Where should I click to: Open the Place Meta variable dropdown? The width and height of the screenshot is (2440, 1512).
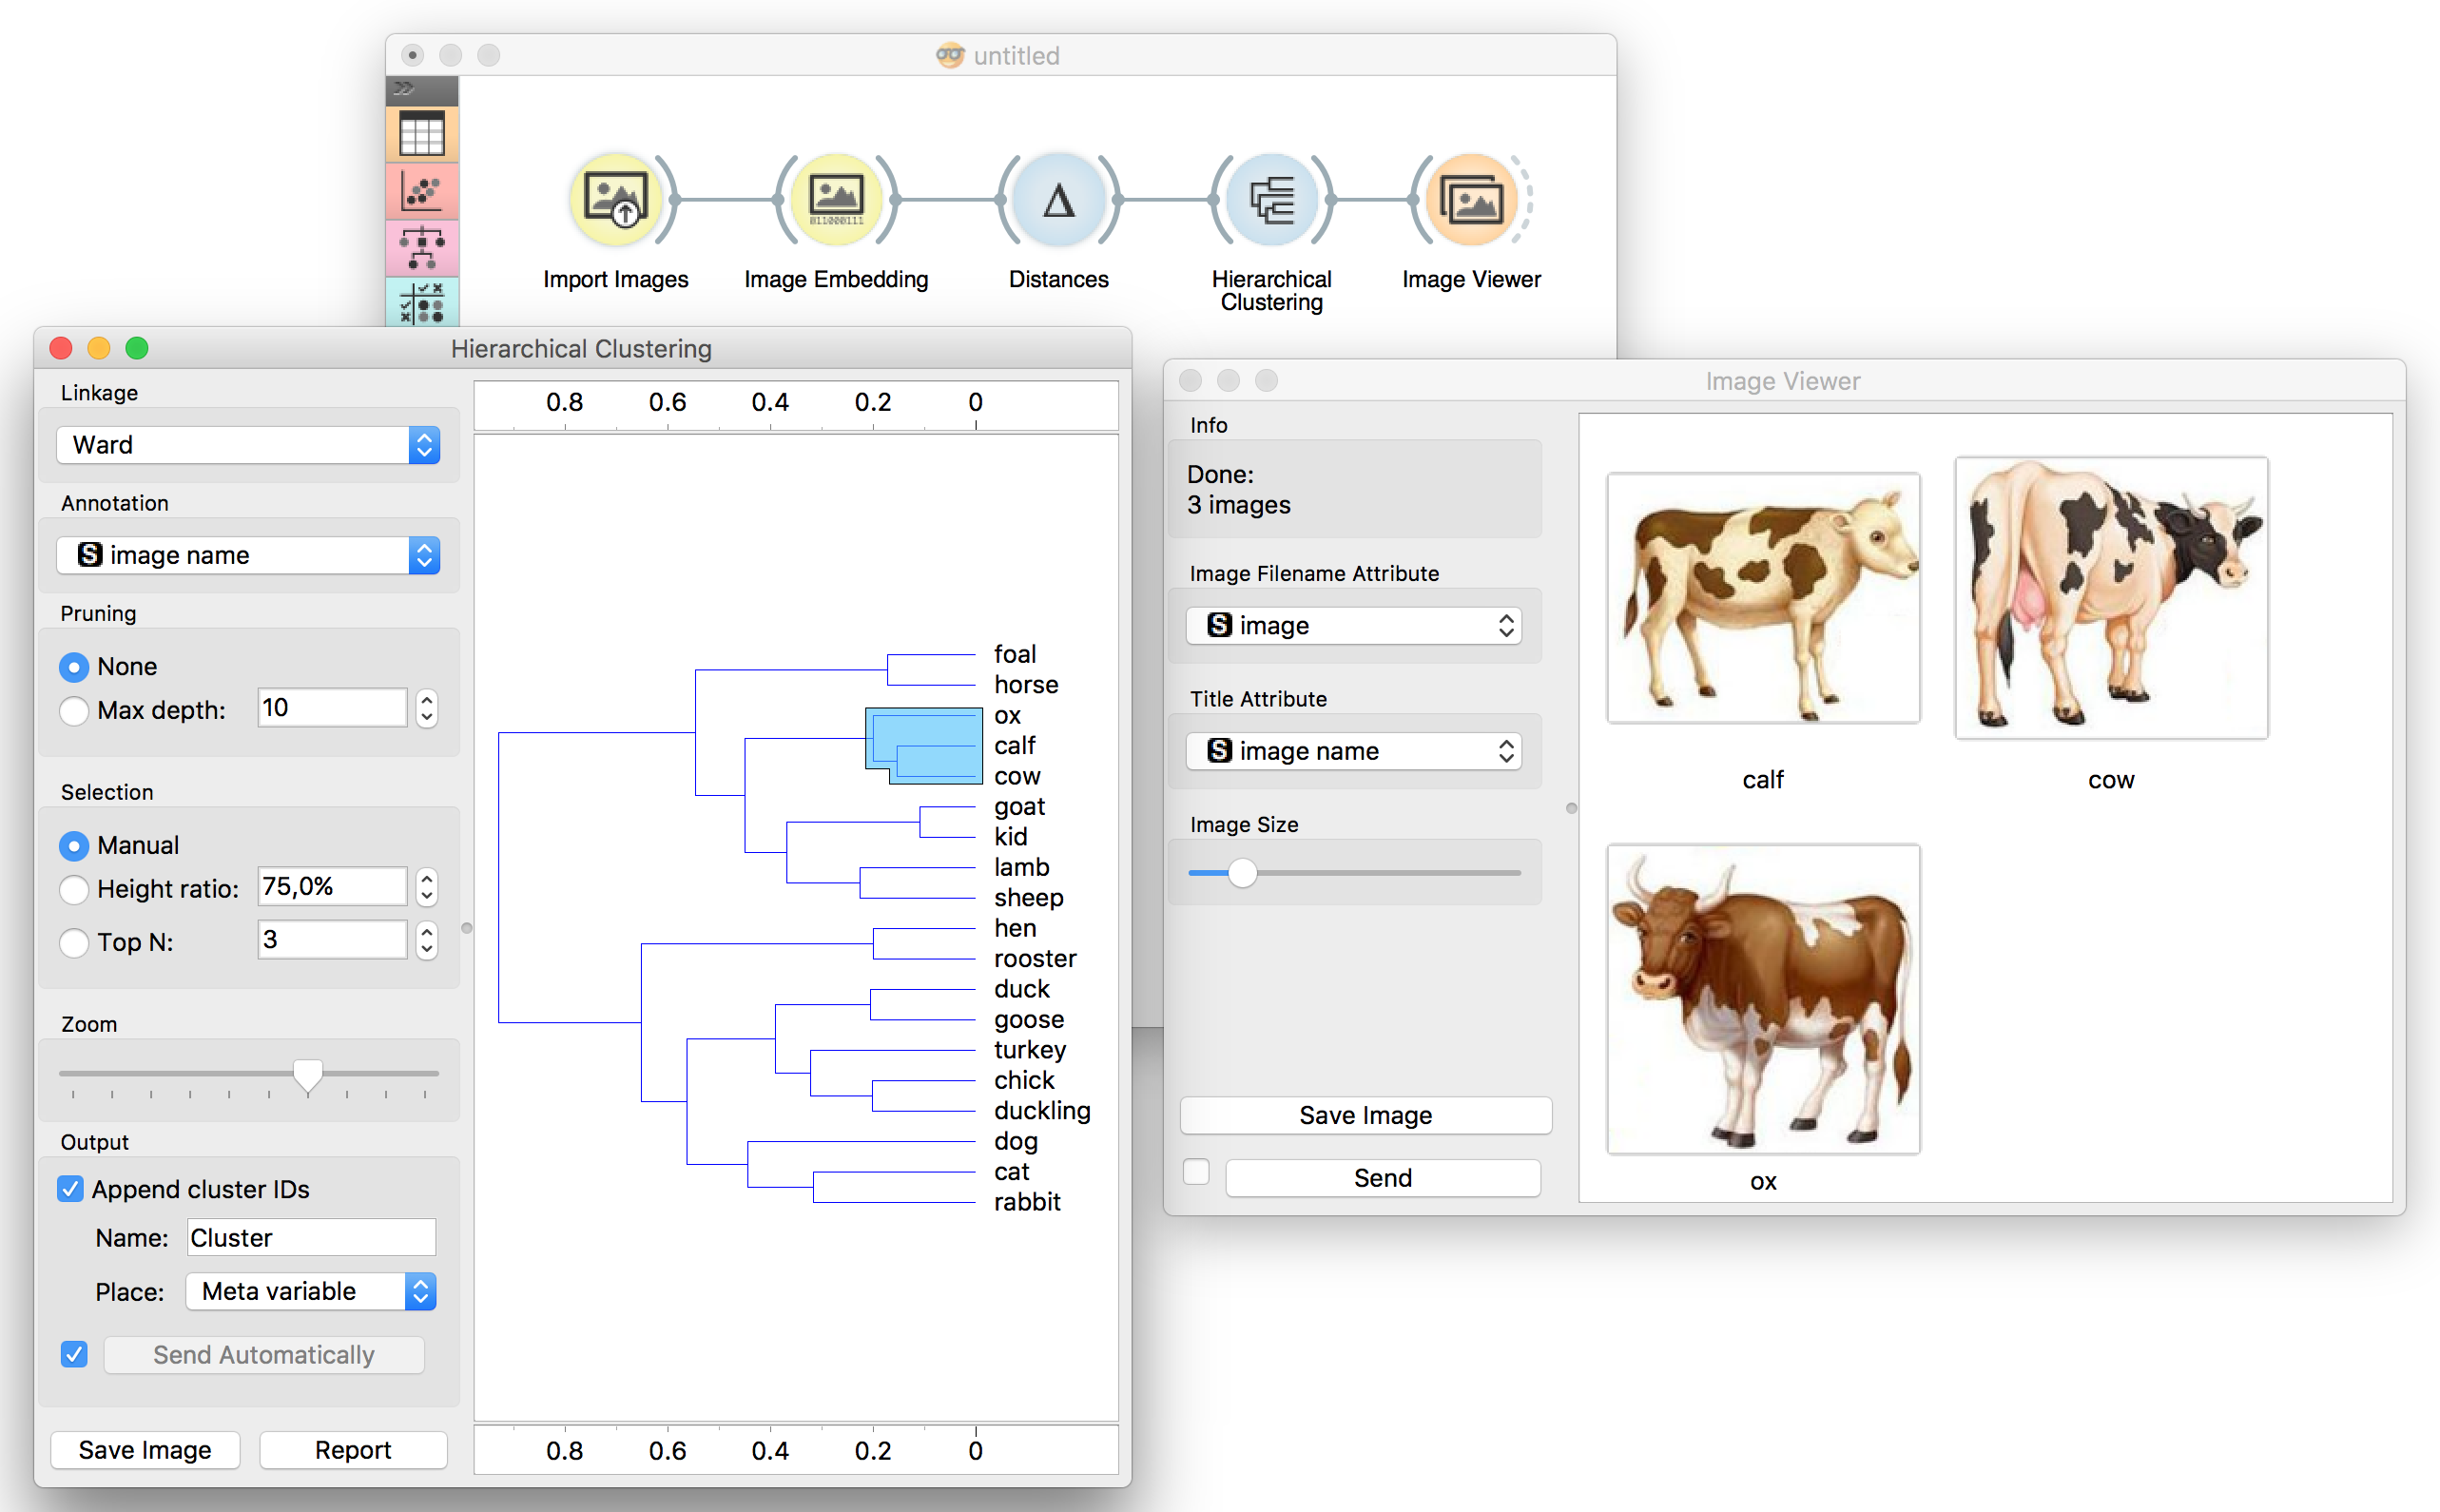[x=310, y=1291]
